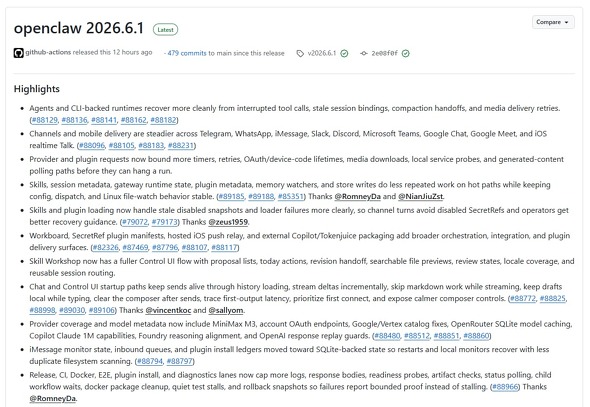This screenshot has width=590, height=407.
Task: Open pull request #88860
Action: point(476,336)
